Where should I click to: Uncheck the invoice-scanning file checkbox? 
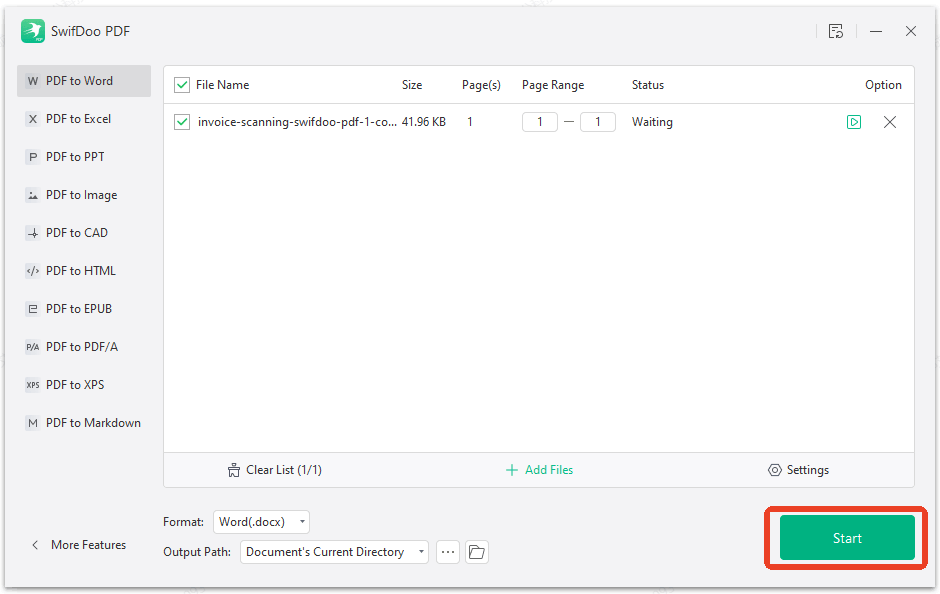pos(181,121)
